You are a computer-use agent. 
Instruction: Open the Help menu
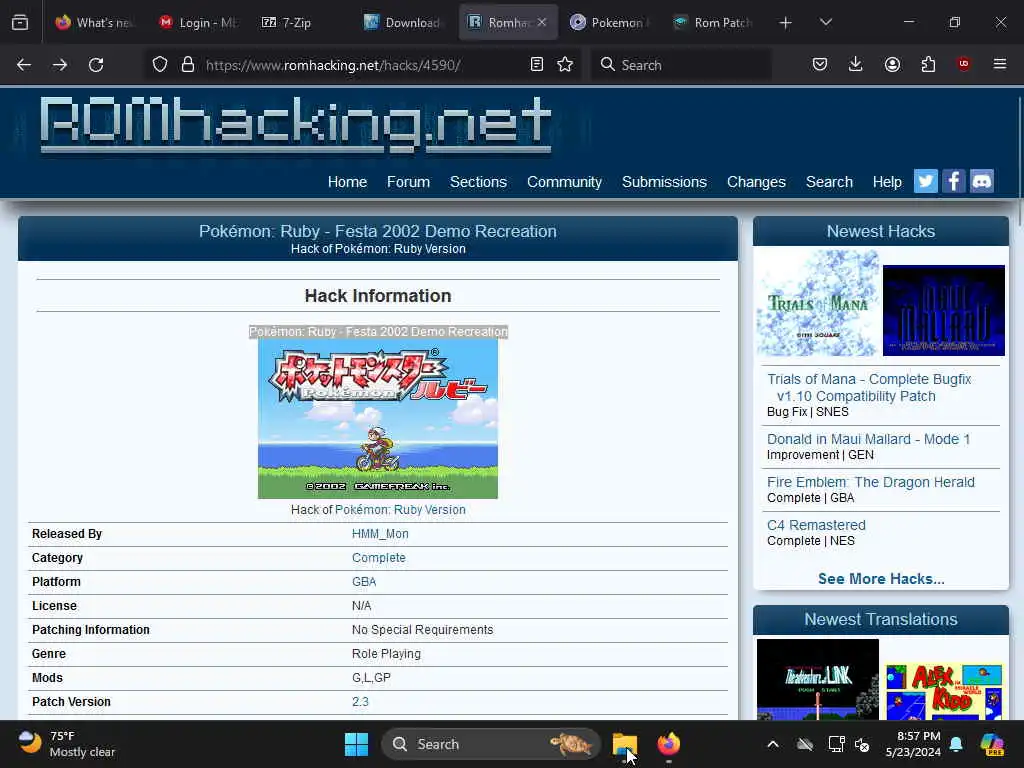tap(887, 182)
